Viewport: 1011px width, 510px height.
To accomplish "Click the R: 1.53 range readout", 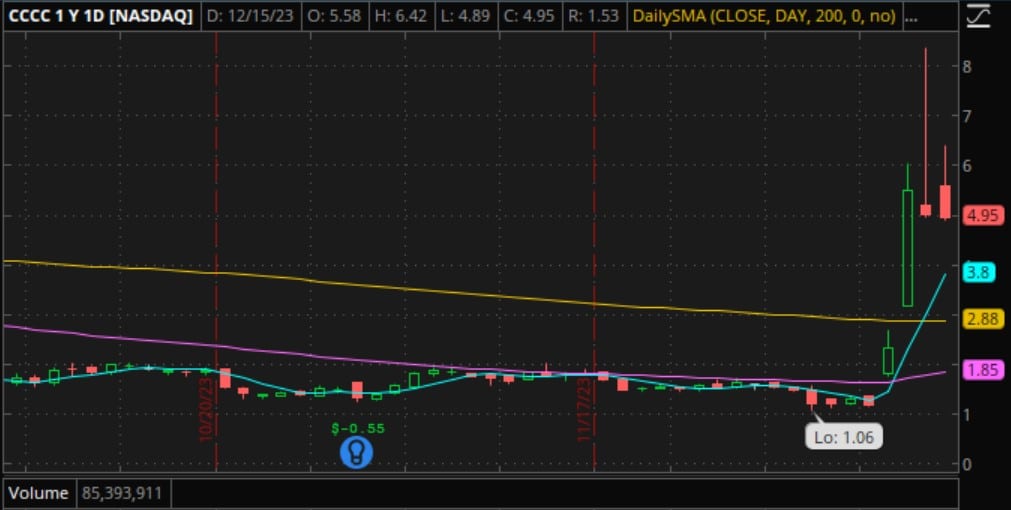I will 593,16.
